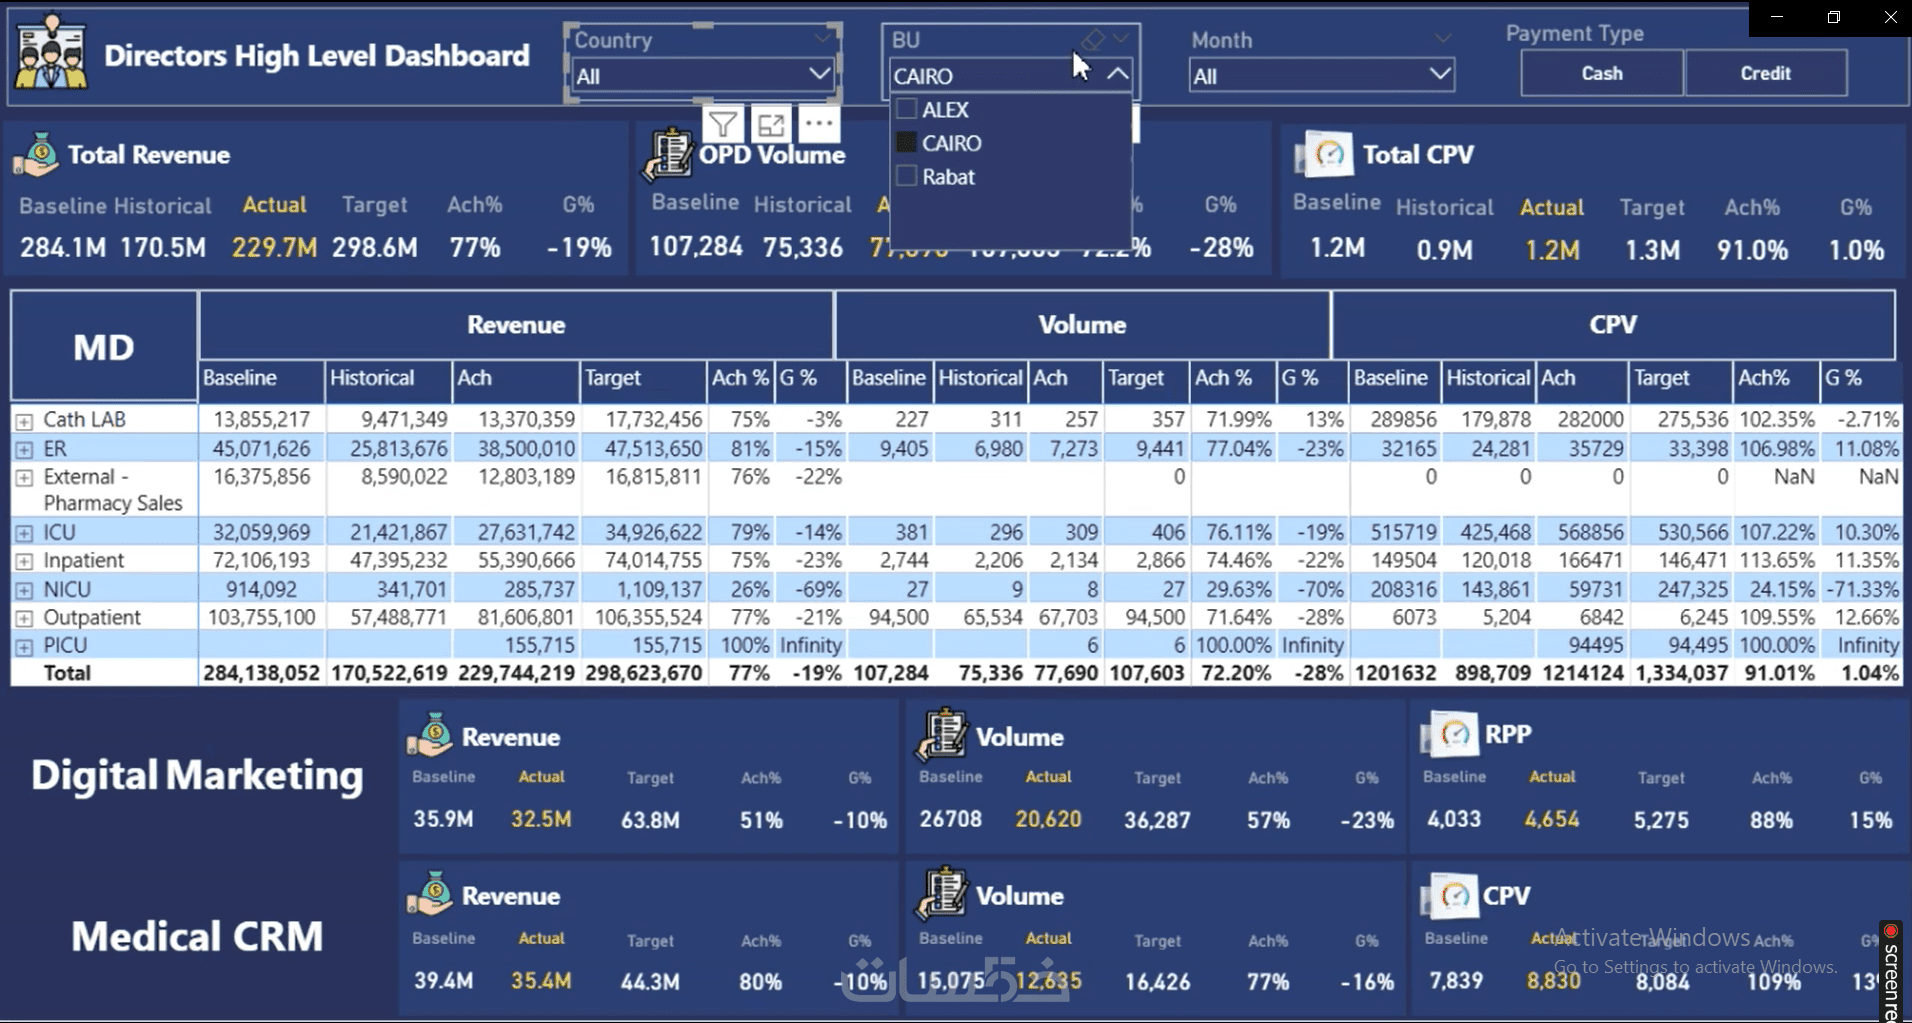Expand the ICU row

coord(24,533)
